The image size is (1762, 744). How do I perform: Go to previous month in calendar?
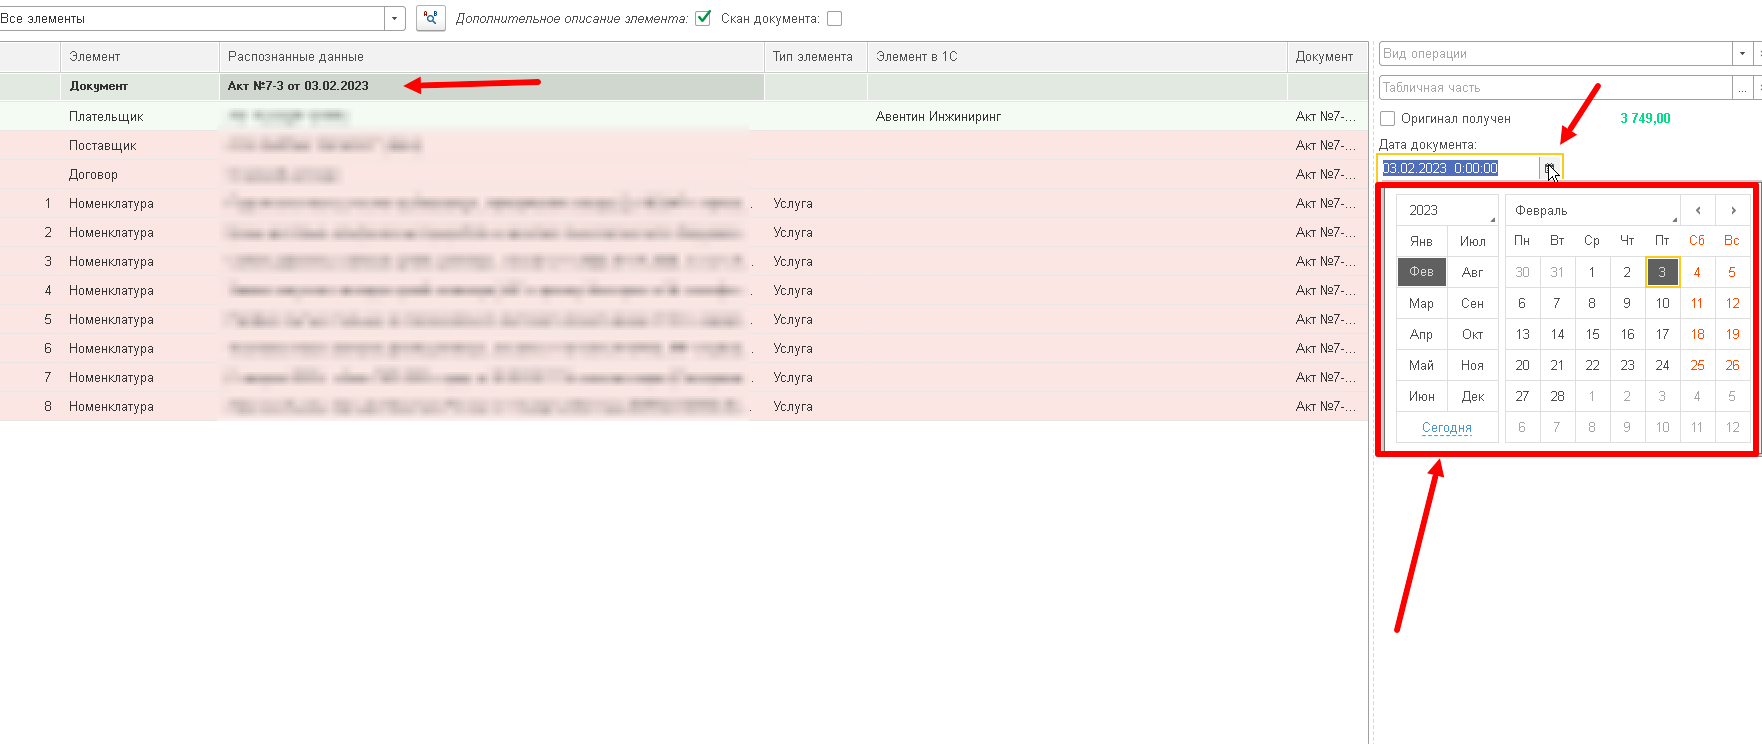tap(1698, 210)
